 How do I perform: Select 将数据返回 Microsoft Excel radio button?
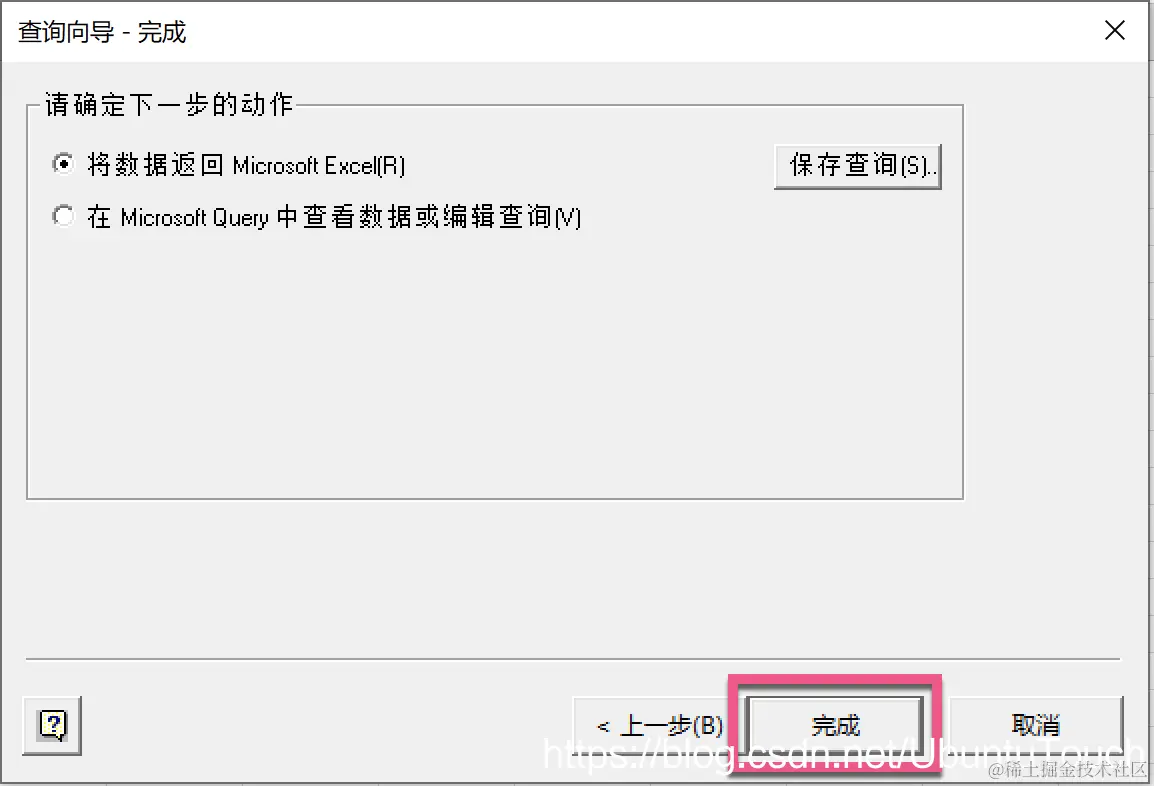[x=63, y=163]
